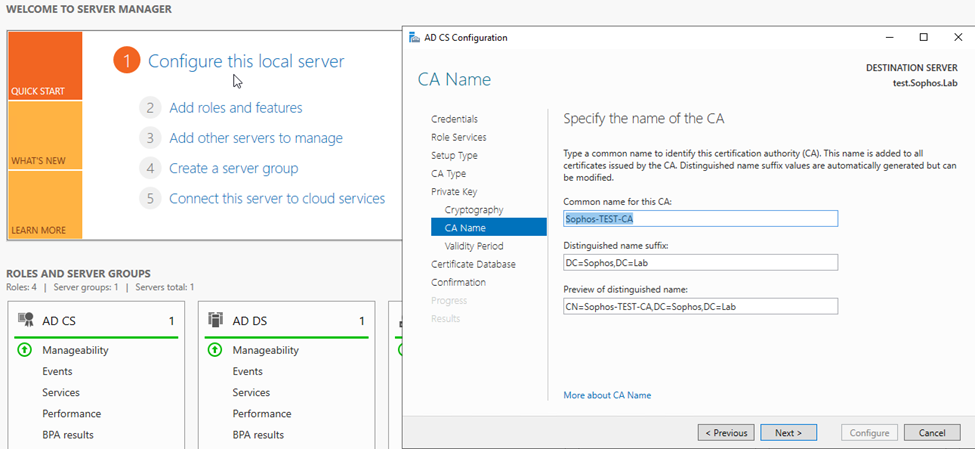Click AD CS green Manageability status icon
Viewport: 975px width, 449px height.
[x=25, y=350]
